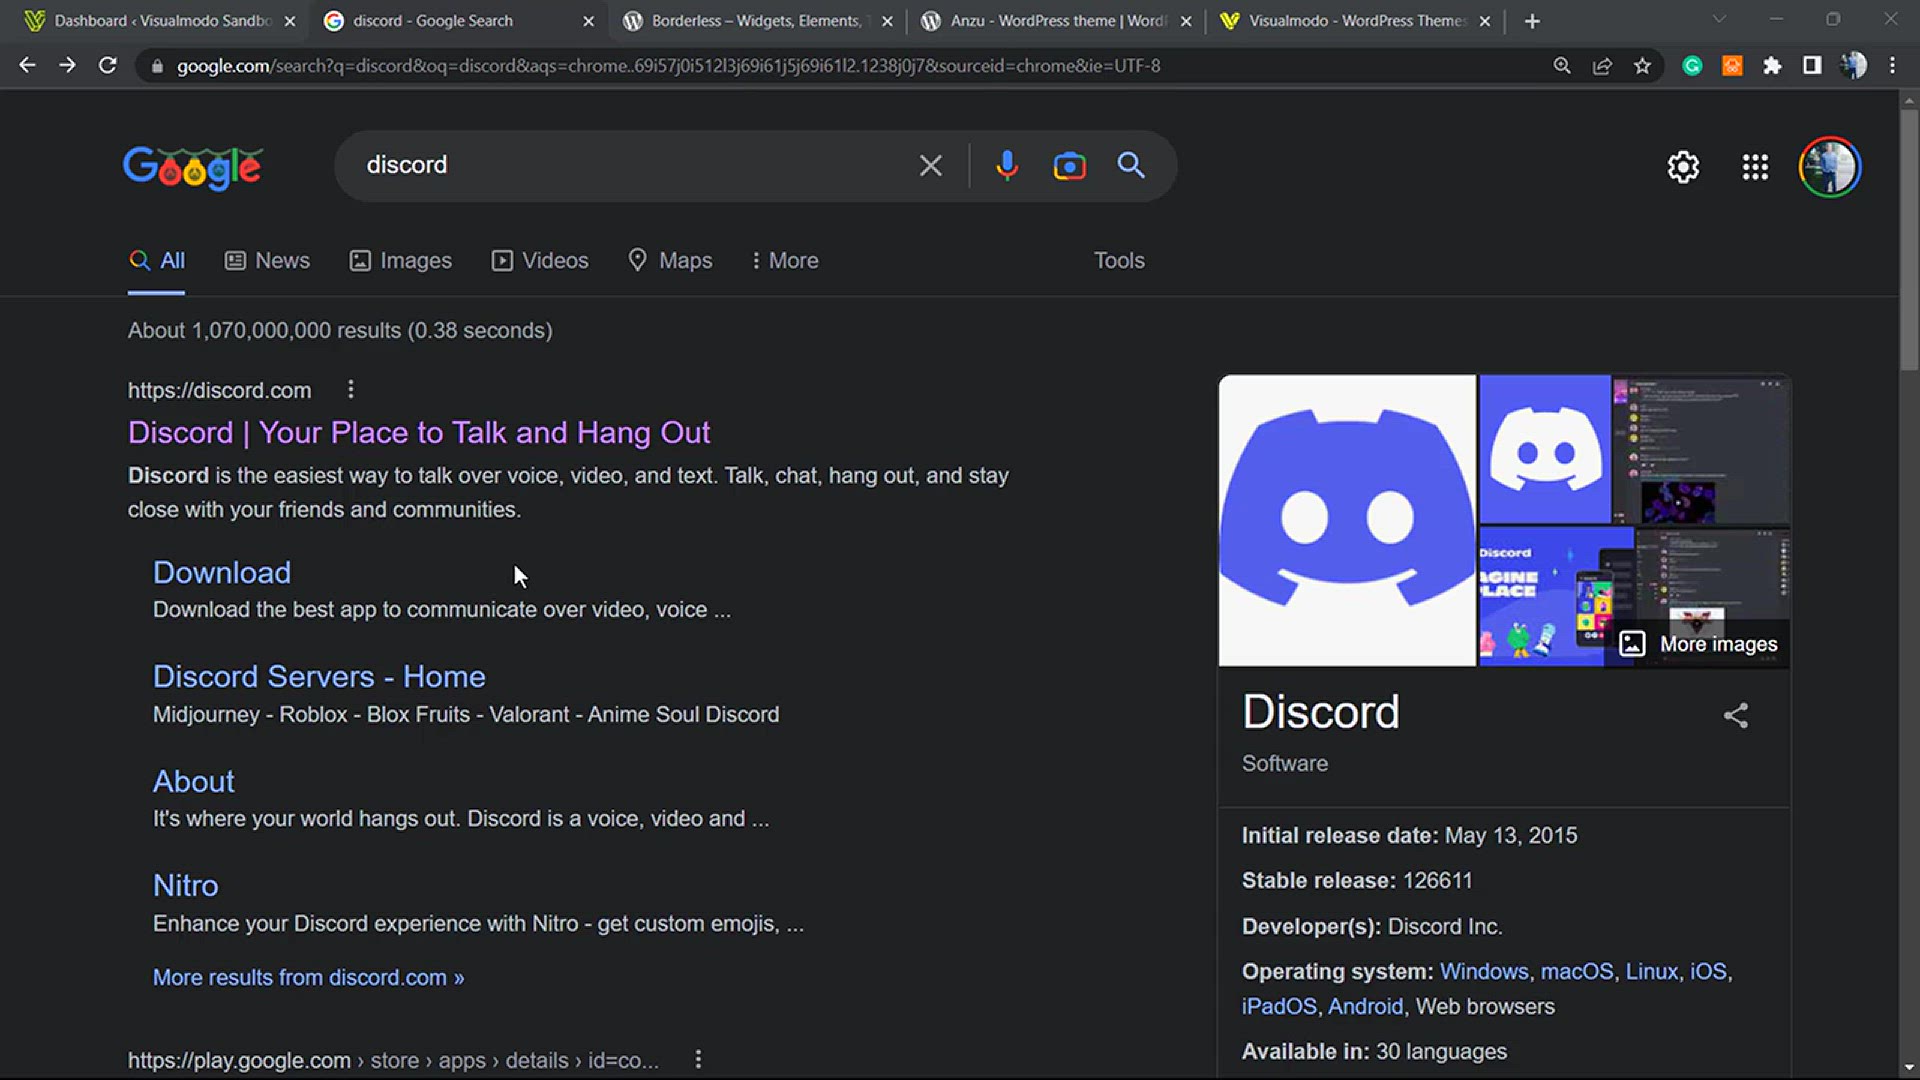The image size is (1920, 1080).
Task: Open Discord app screenshot thumbnail top-right
Action: [x=1702, y=449]
